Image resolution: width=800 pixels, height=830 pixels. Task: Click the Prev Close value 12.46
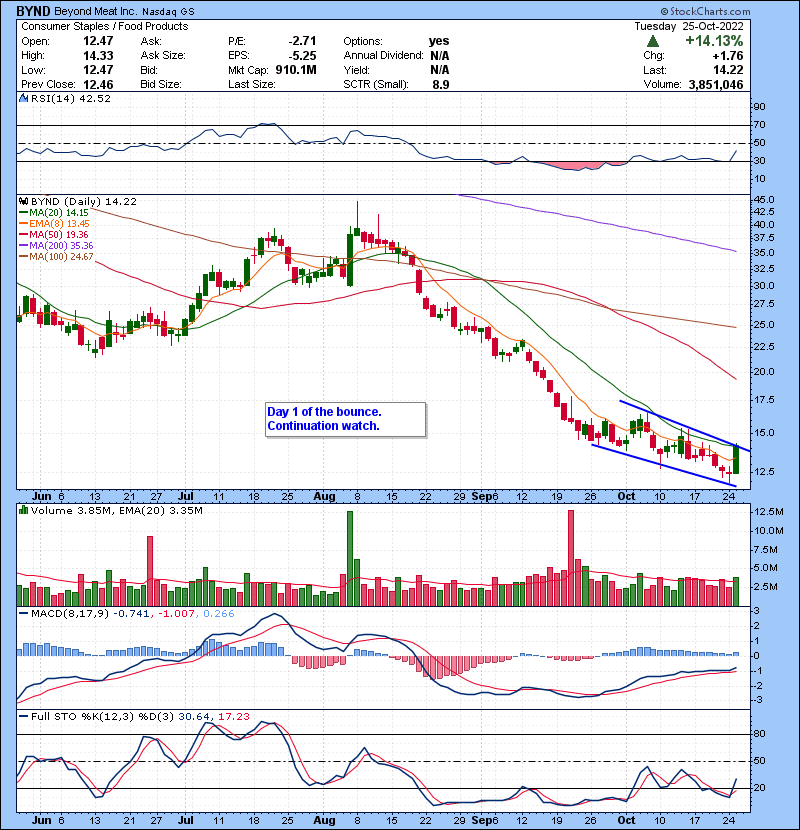pyautogui.click(x=98, y=84)
